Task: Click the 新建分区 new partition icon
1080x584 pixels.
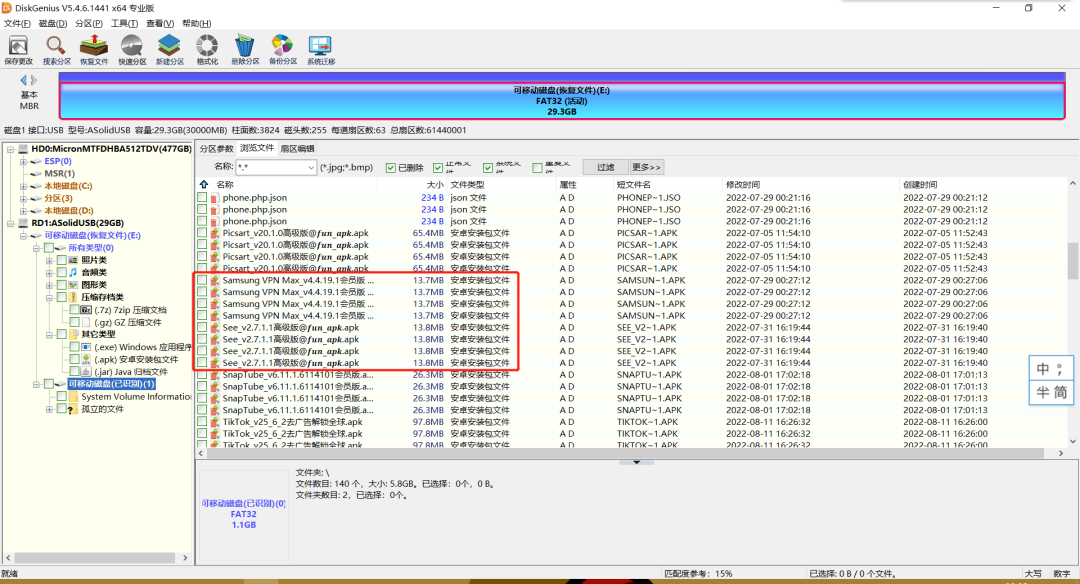Action: coord(169,46)
